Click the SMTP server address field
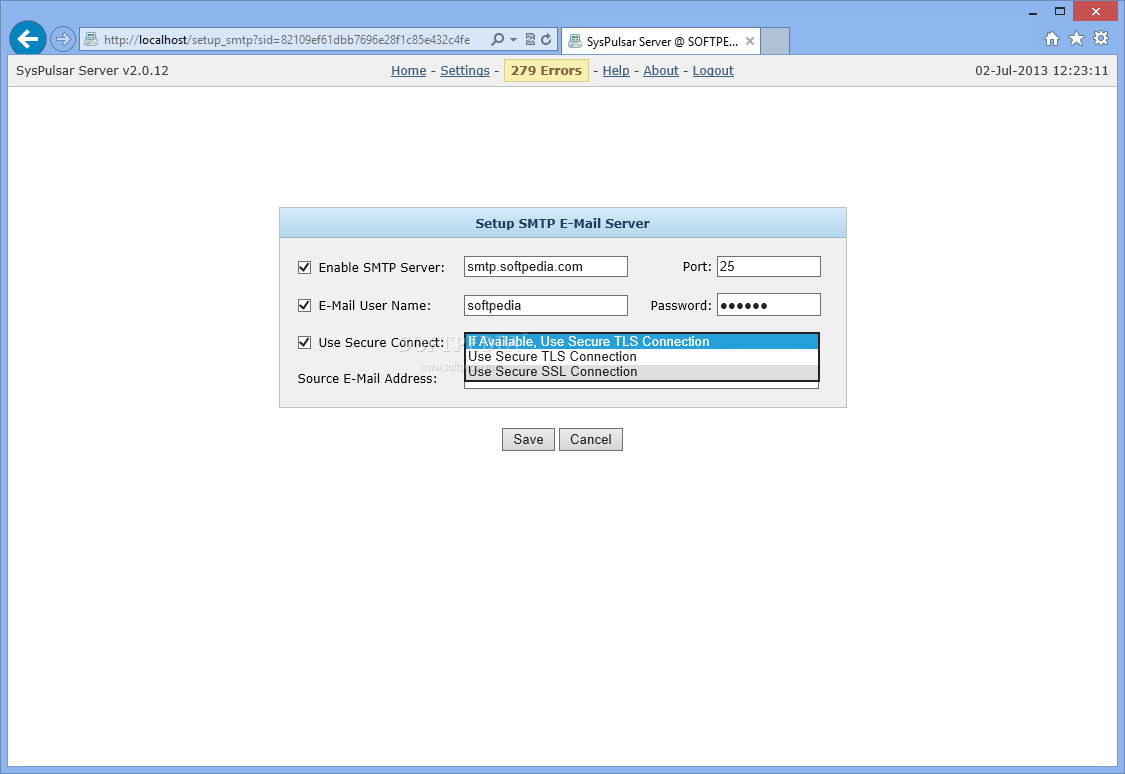This screenshot has width=1125, height=774. [545, 267]
